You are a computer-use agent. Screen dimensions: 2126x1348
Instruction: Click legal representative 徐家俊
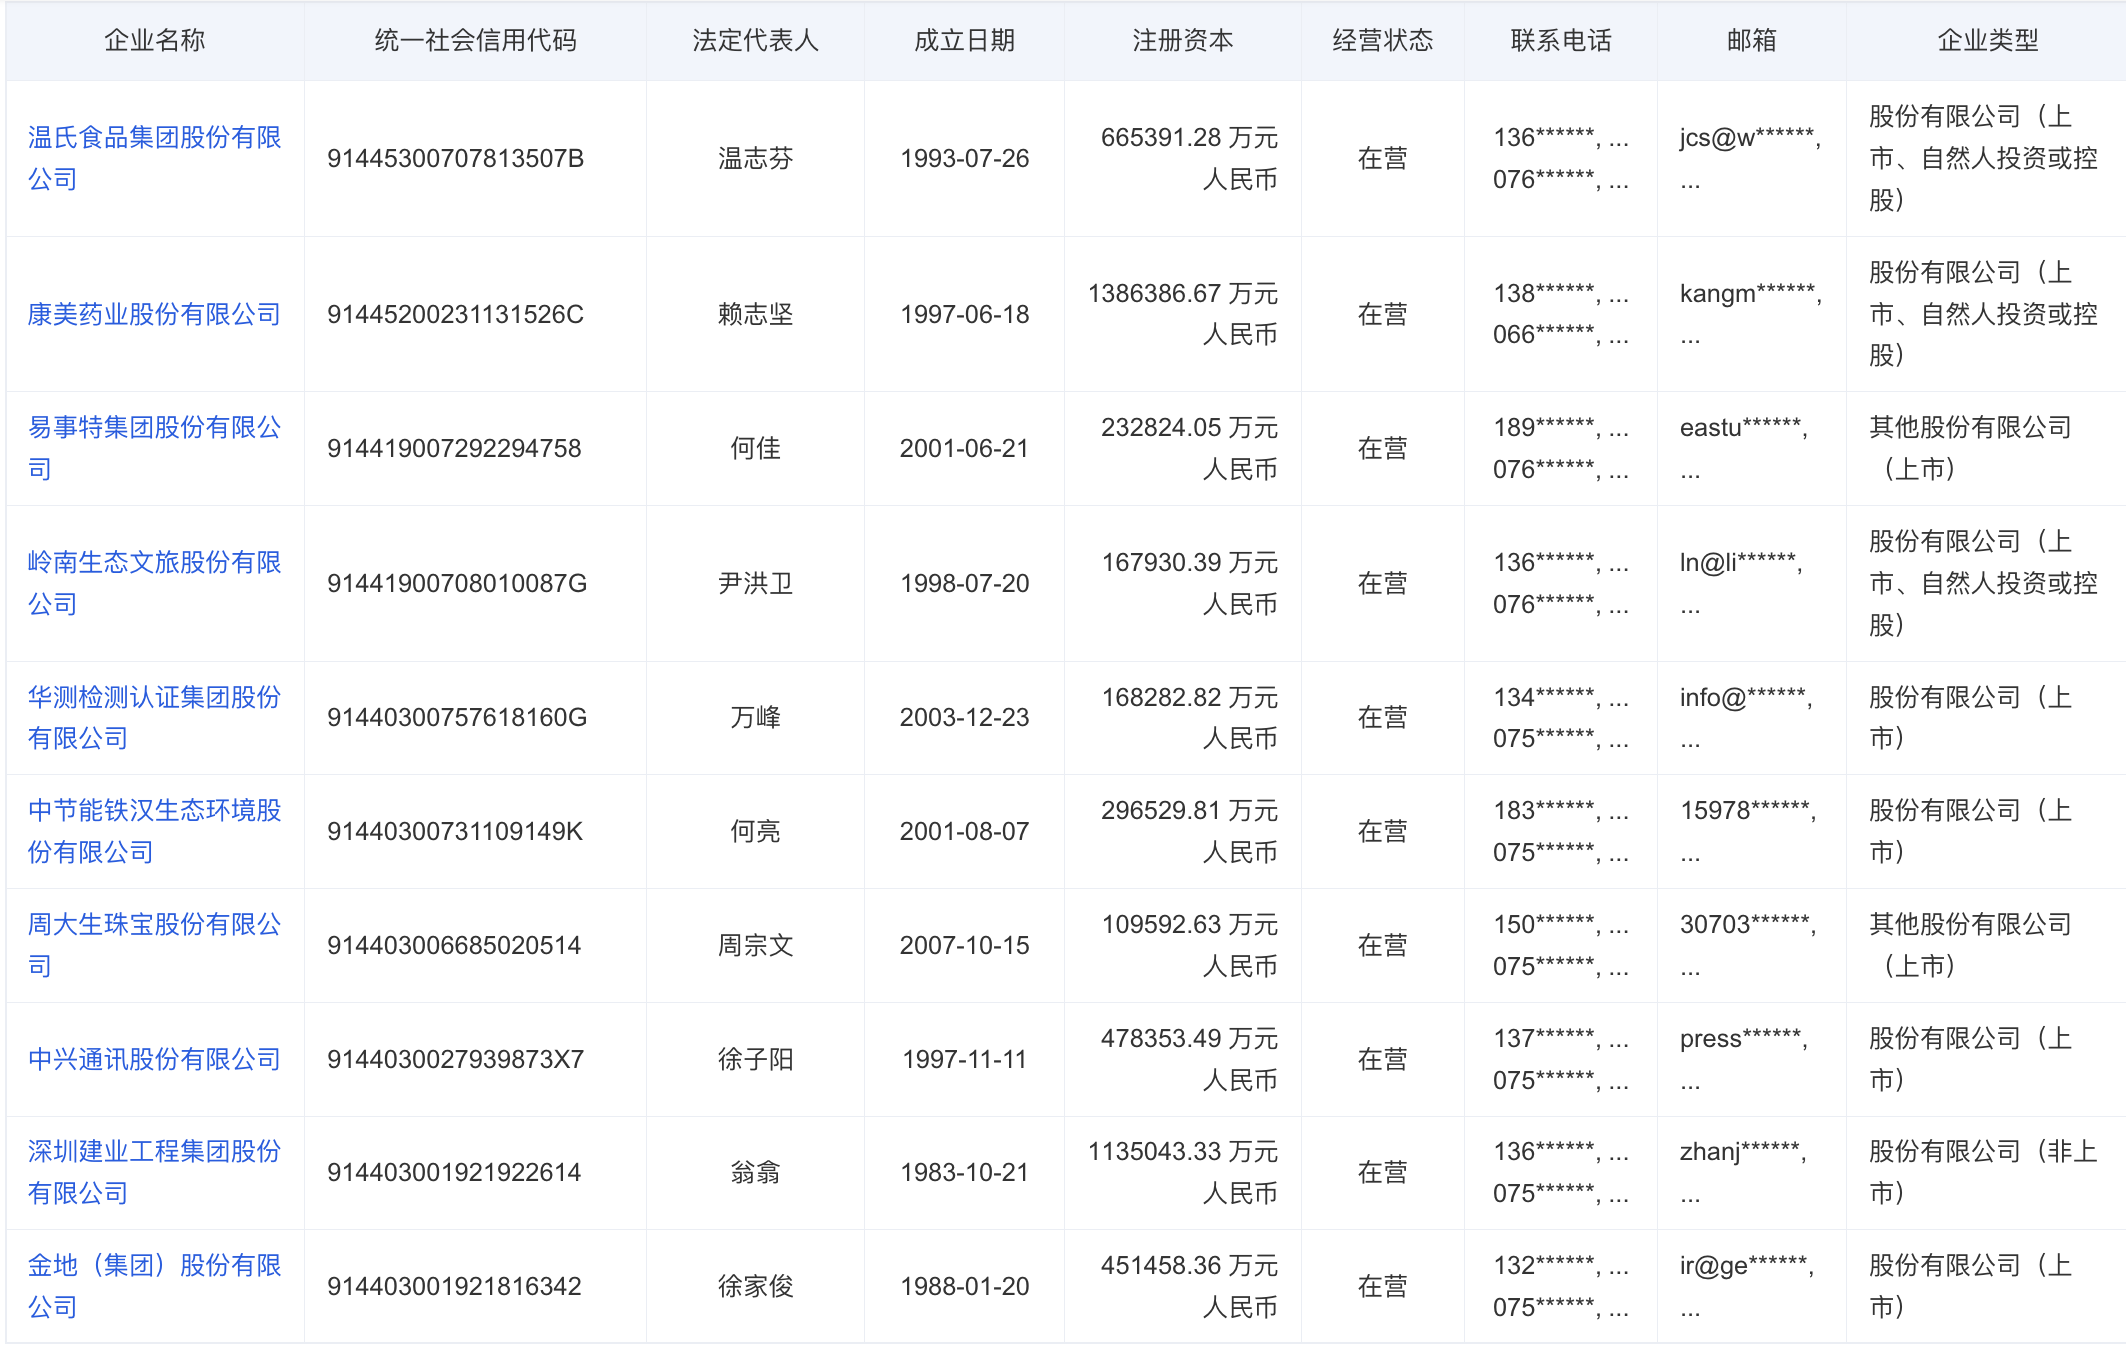click(x=755, y=1286)
